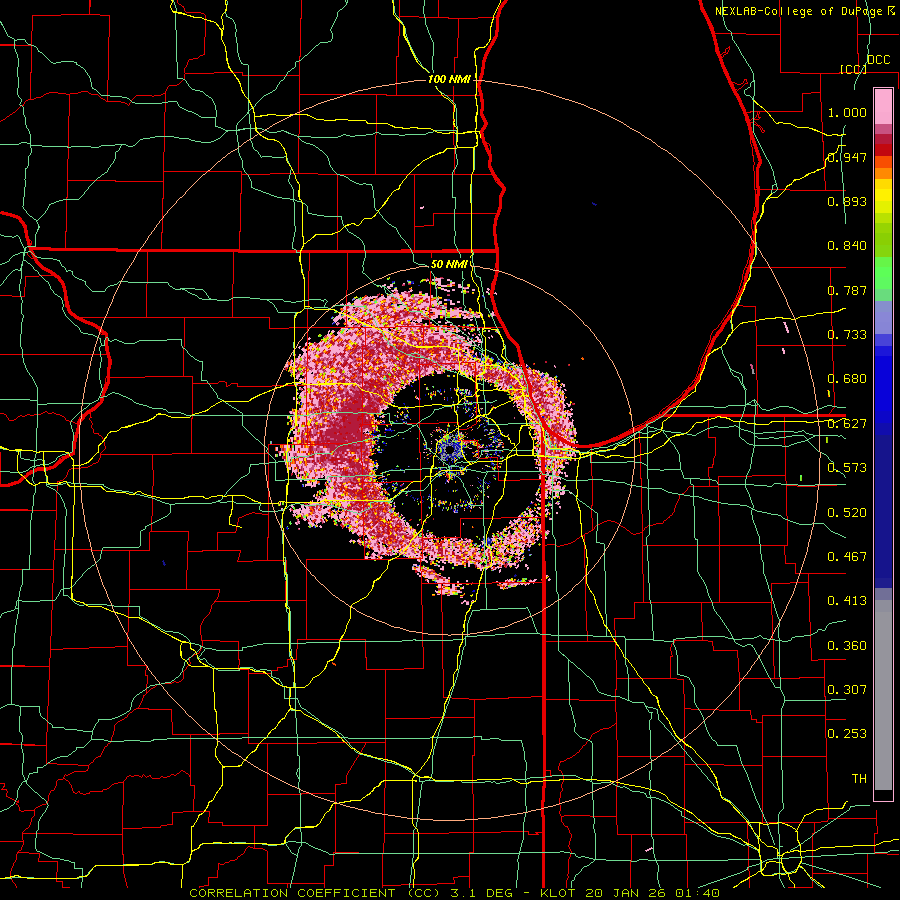Click the [CC] label above the color scale
The width and height of the screenshot is (900, 900).
[x=853, y=69]
